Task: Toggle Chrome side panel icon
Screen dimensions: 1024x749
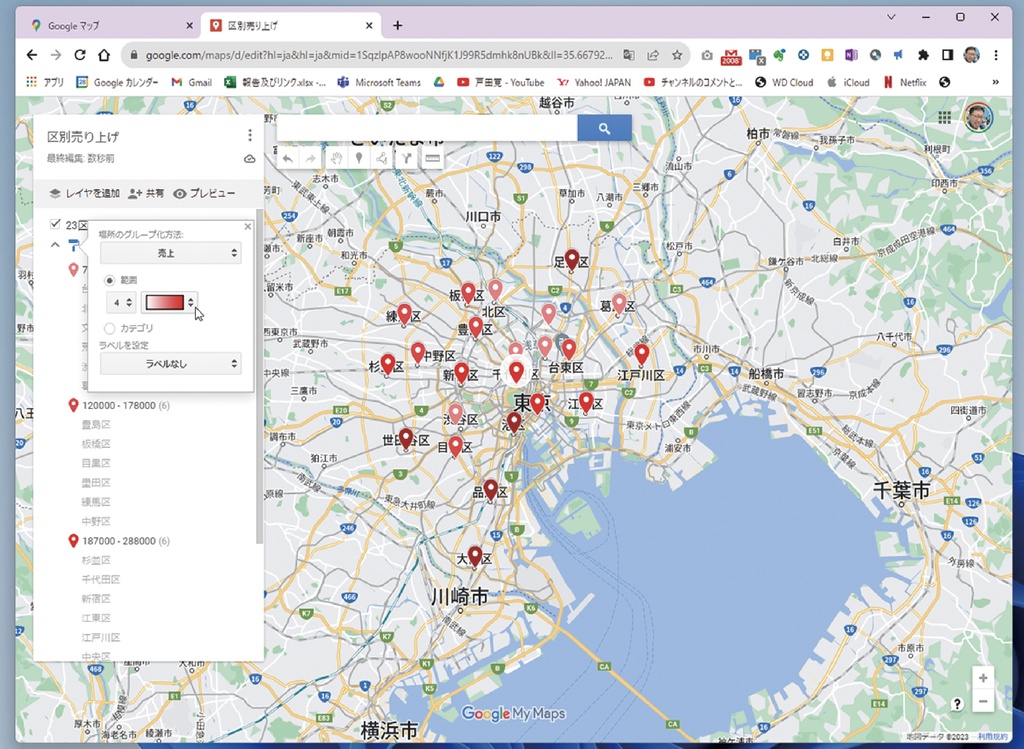Action: 947,56
